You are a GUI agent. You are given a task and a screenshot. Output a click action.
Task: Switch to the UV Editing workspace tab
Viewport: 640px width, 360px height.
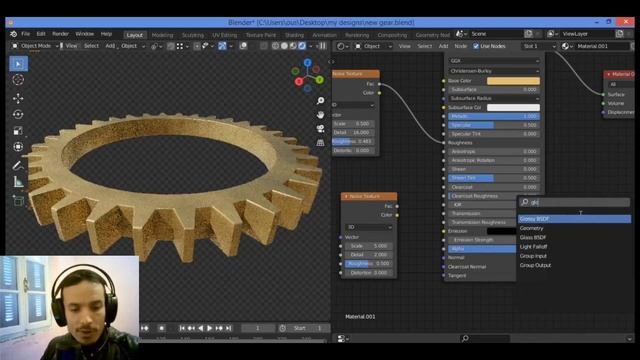pyautogui.click(x=224, y=35)
